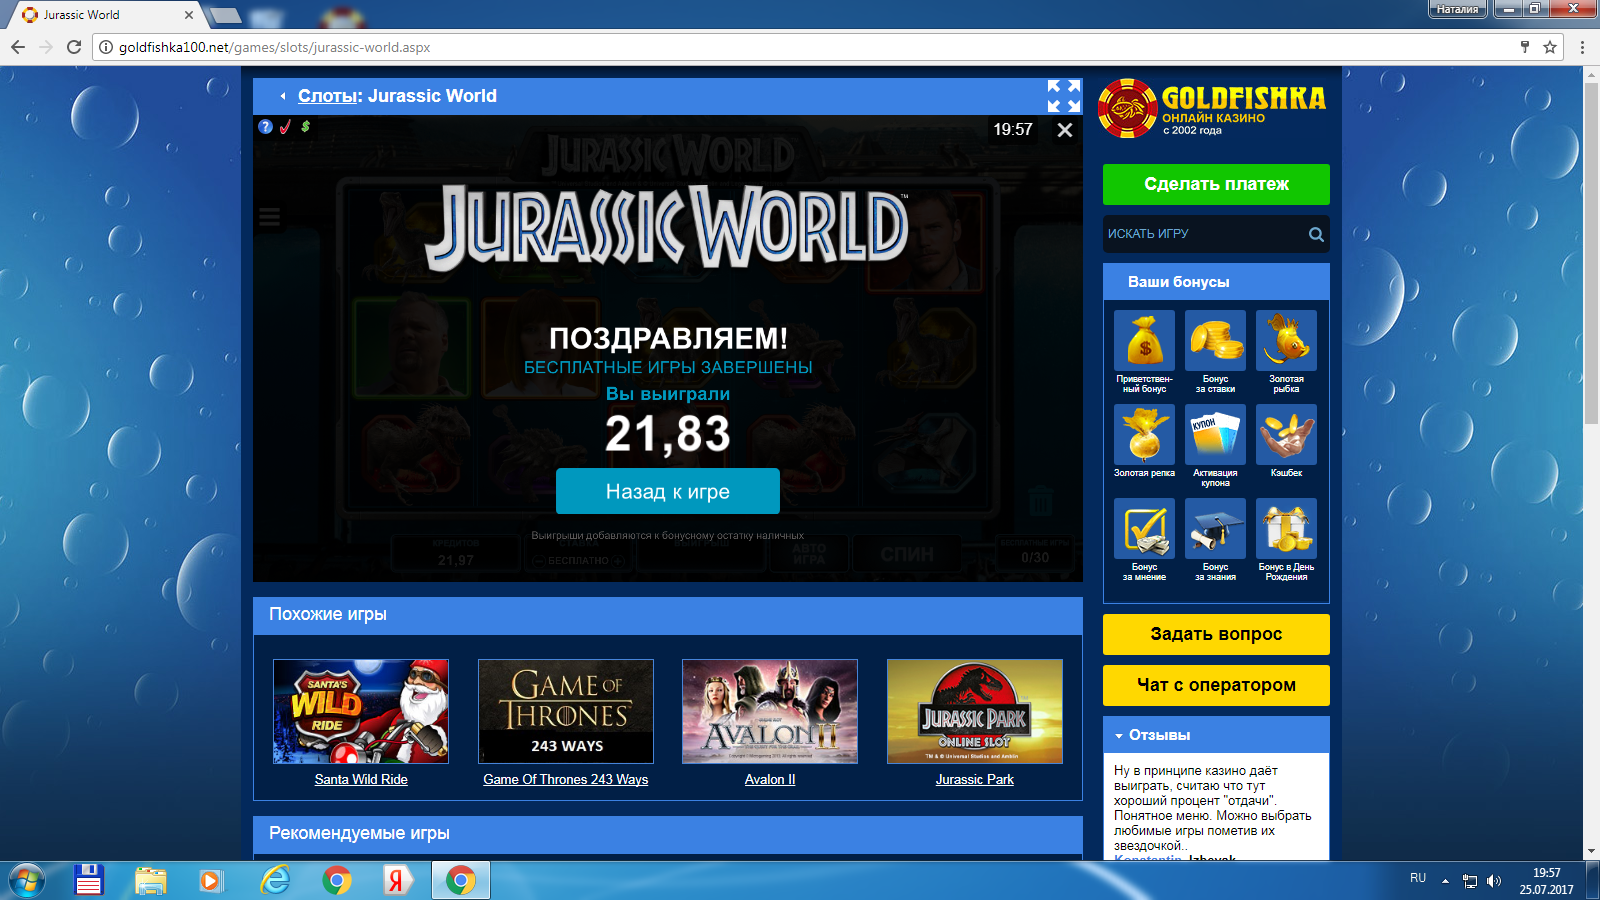Image resolution: width=1600 pixels, height=900 pixels.
Task: Click the back arrow beside Слоты
Action: [x=283, y=96]
